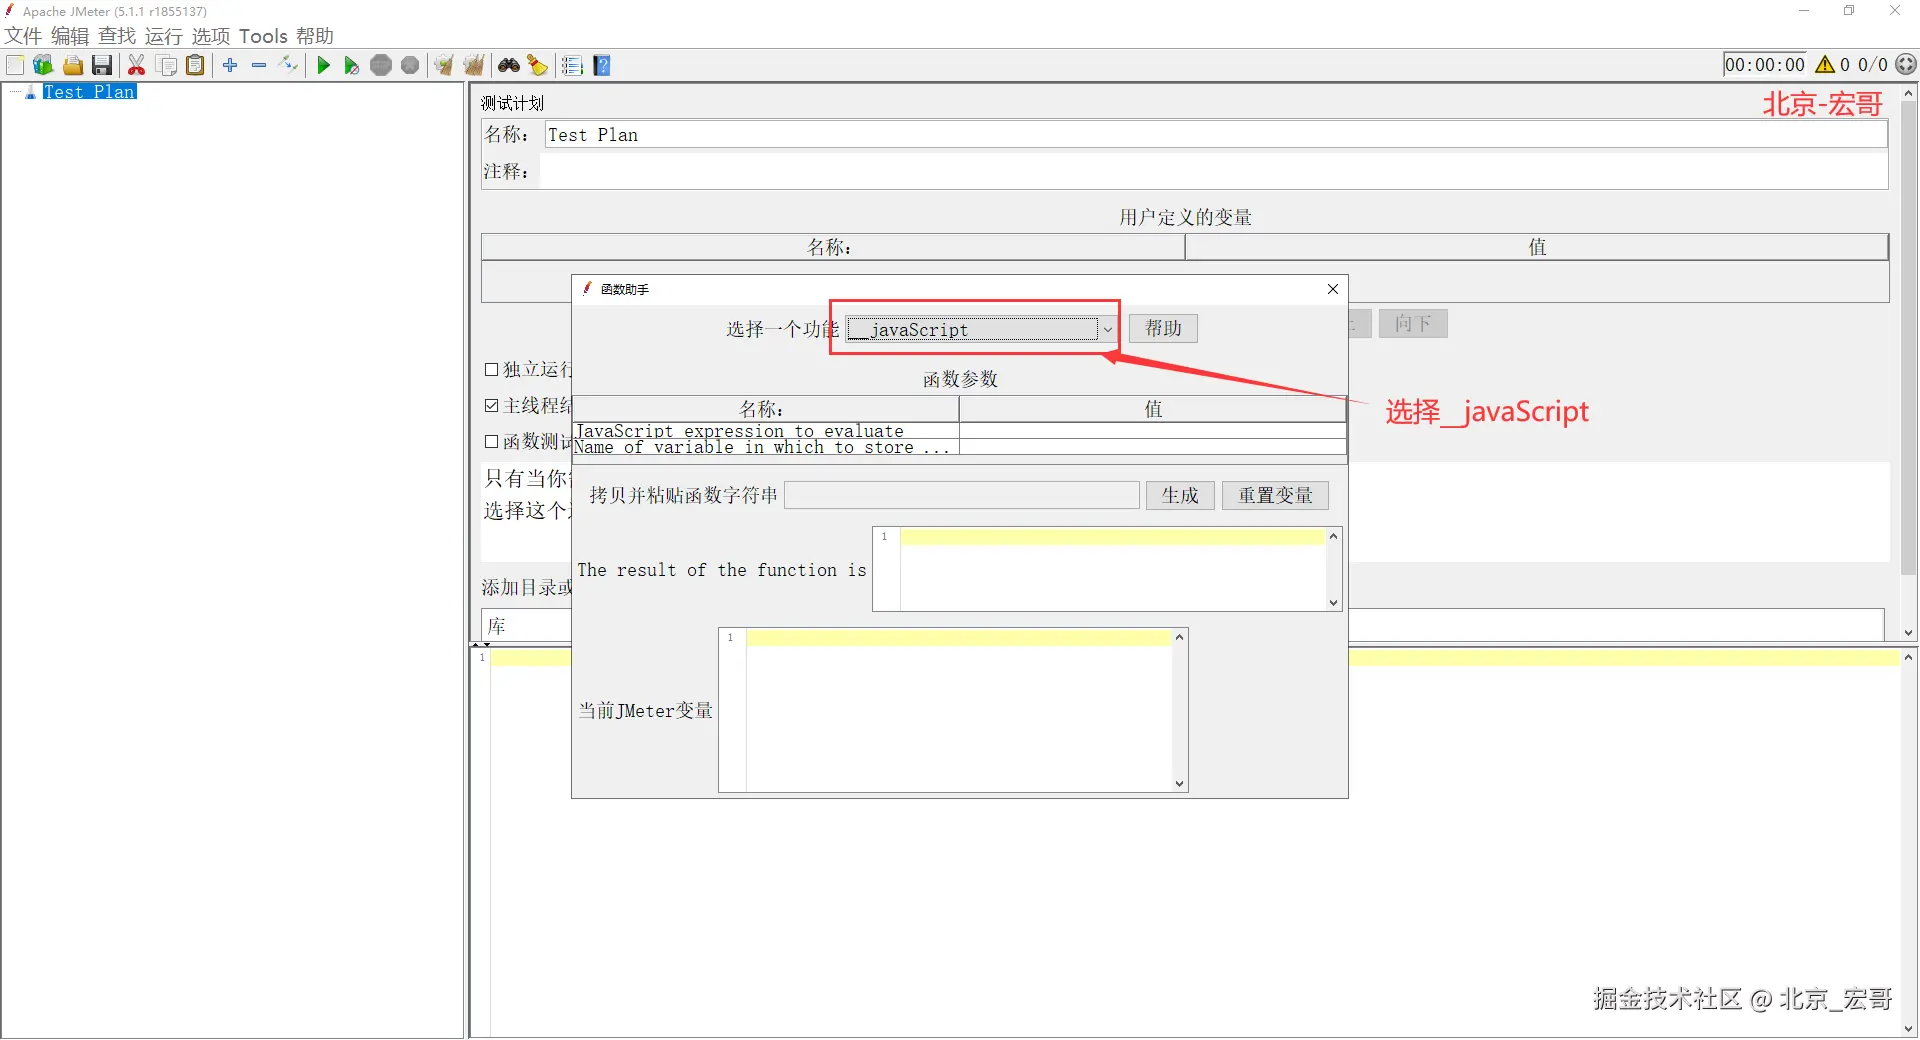Click the 重置变量 button

pyautogui.click(x=1275, y=495)
